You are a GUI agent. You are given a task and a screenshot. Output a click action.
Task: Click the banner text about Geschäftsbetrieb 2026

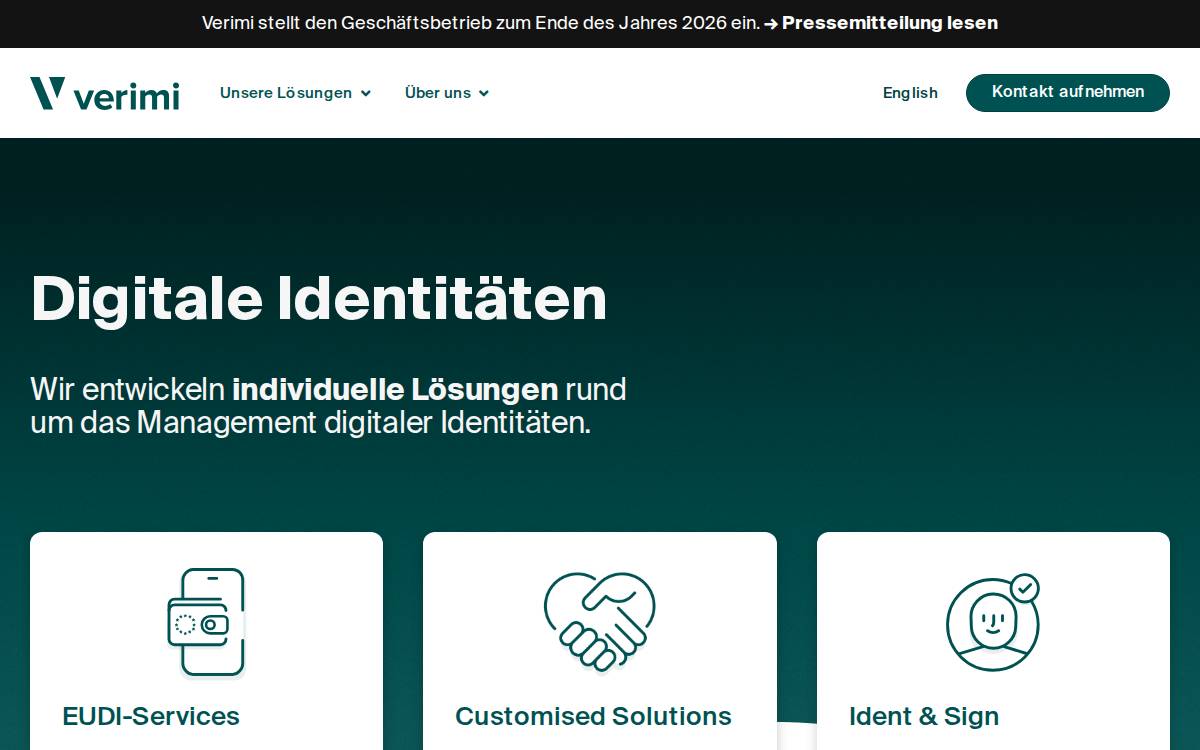481,23
